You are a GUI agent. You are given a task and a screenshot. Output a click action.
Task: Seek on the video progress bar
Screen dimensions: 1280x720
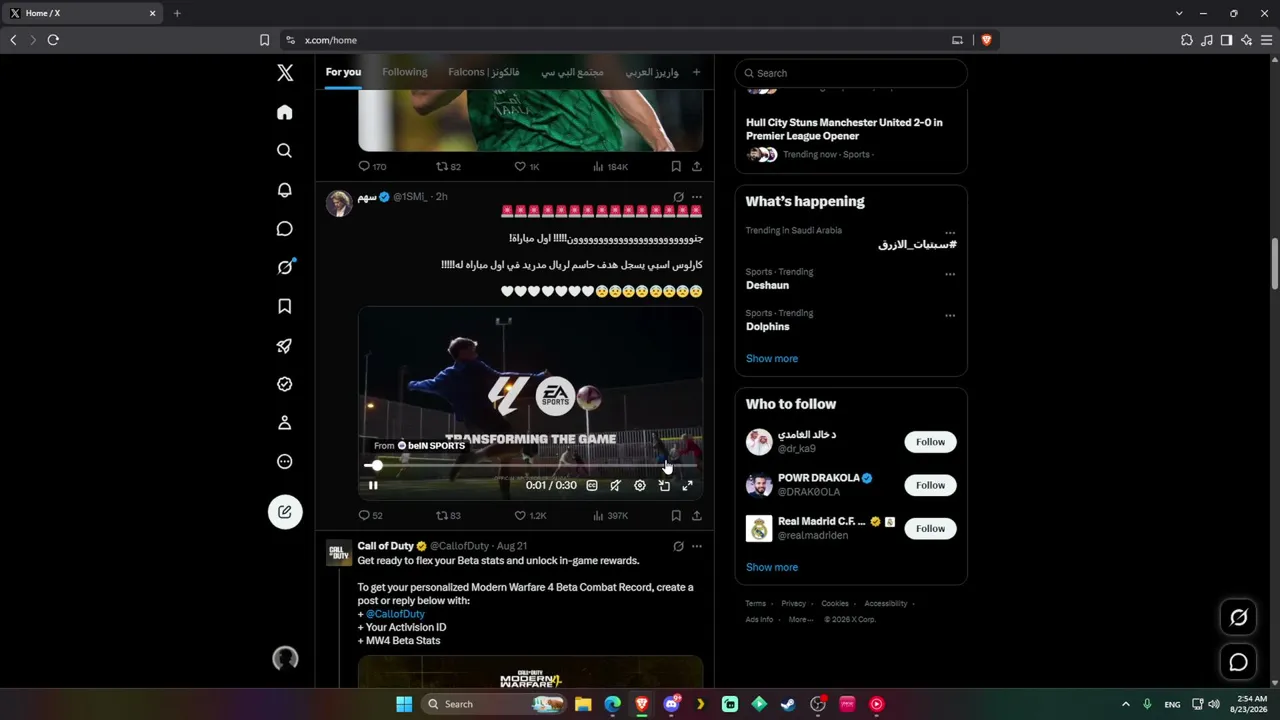tap(530, 466)
